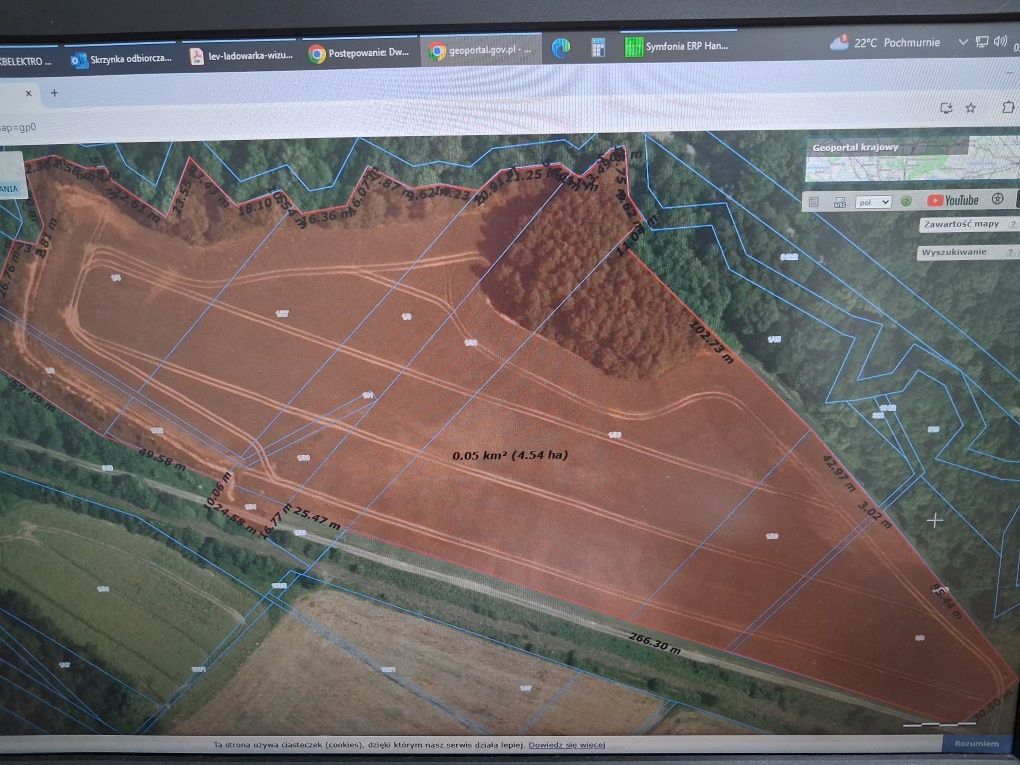Show help for Zawartość mapy panel
The height and width of the screenshot is (765, 1020).
click(x=1013, y=224)
